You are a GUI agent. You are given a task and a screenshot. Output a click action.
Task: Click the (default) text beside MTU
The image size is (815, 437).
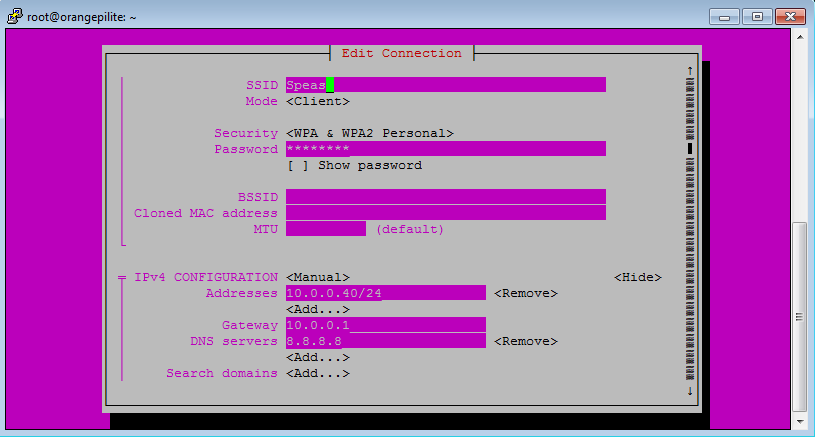pos(410,229)
